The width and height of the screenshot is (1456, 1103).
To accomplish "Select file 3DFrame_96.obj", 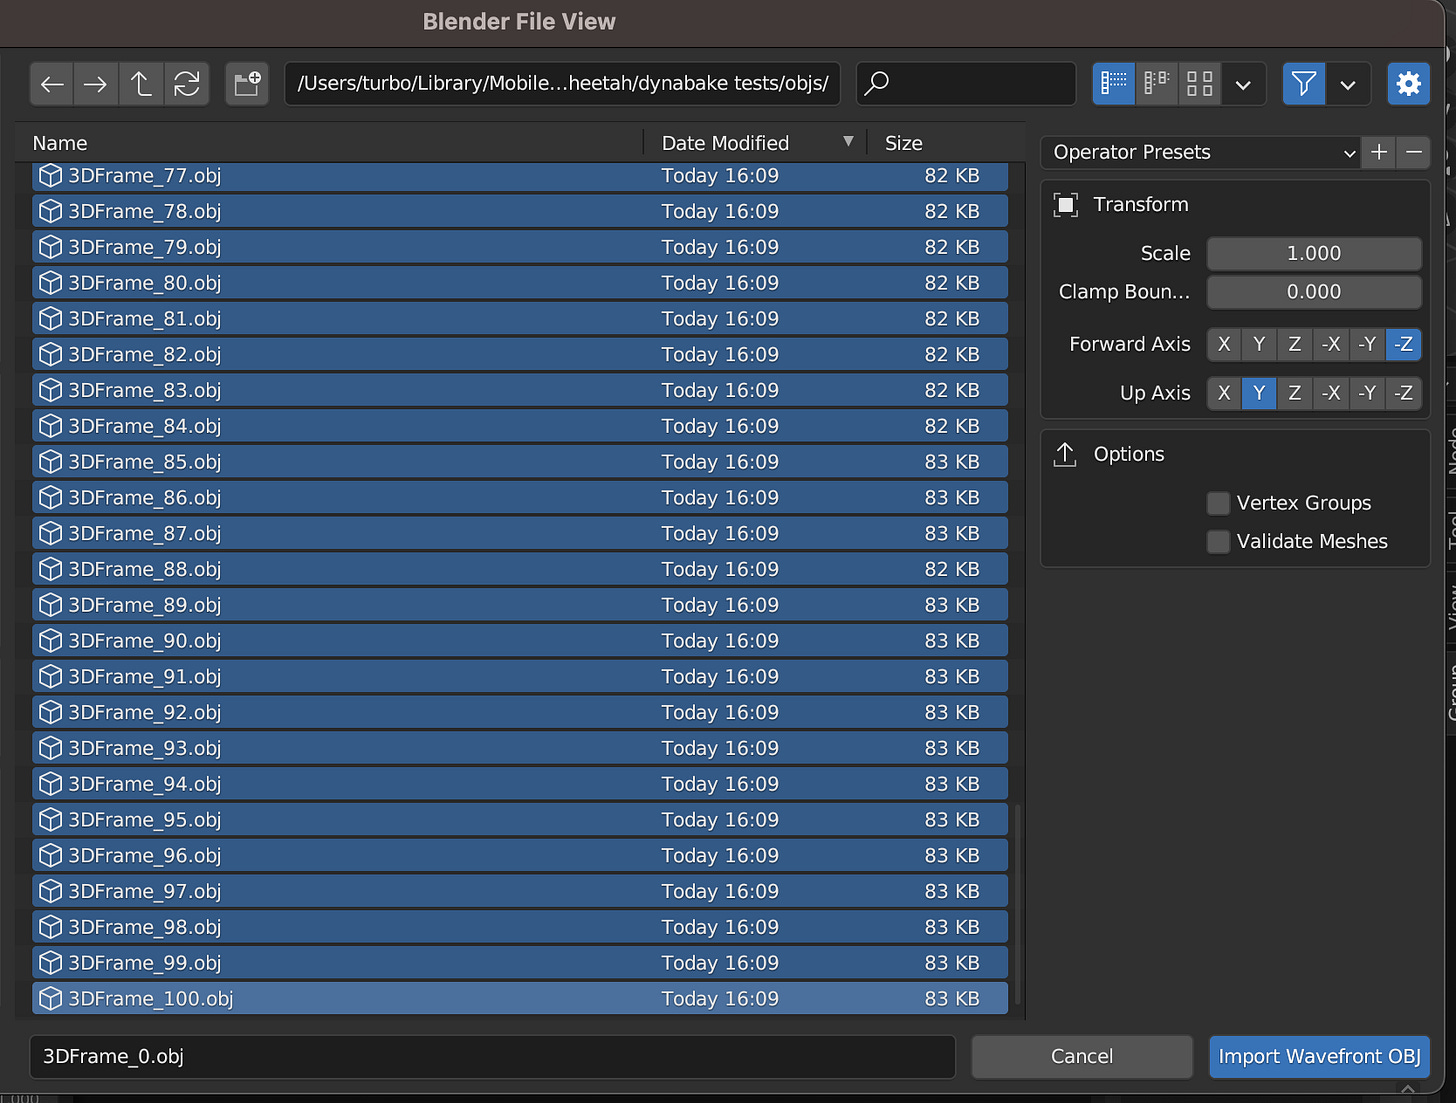I will [519, 855].
